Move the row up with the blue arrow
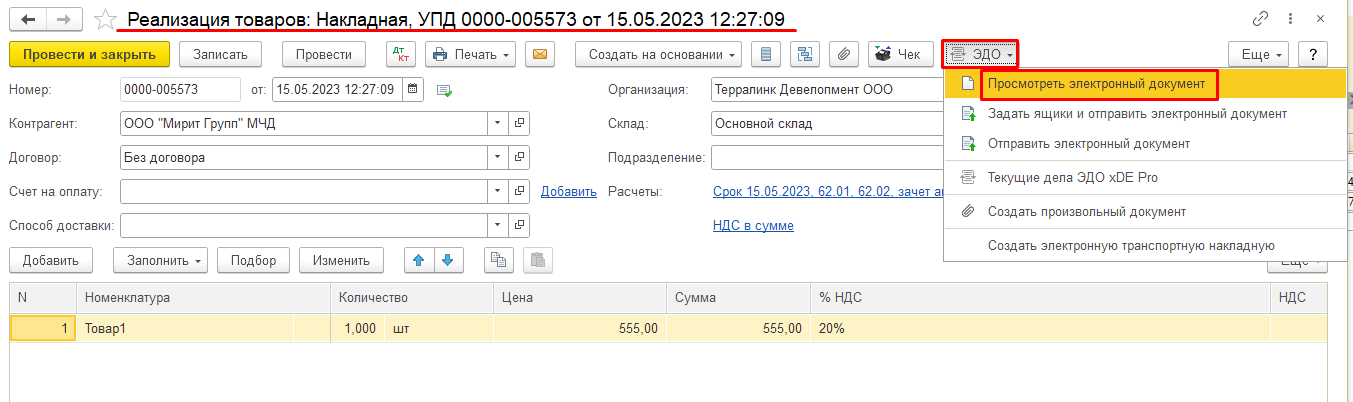The image size is (1353, 402). tap(419, 260)
